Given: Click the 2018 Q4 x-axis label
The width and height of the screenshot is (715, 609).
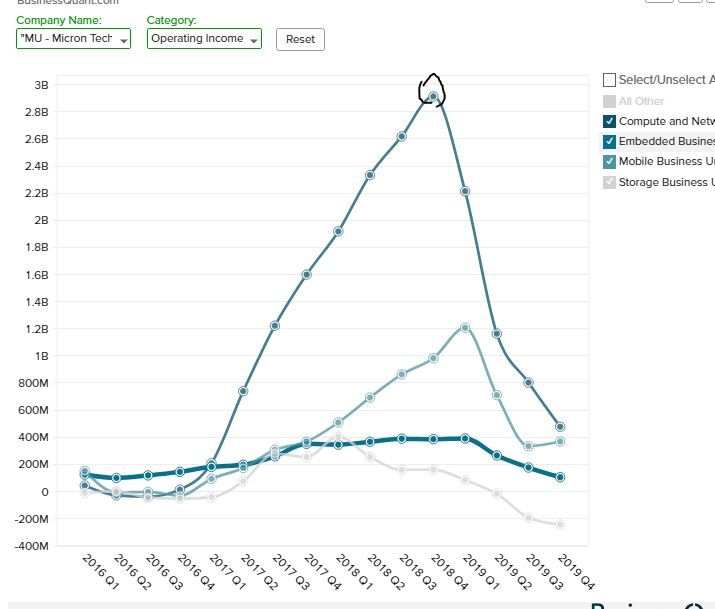Looking at the screenshot, I should point(449,572).
